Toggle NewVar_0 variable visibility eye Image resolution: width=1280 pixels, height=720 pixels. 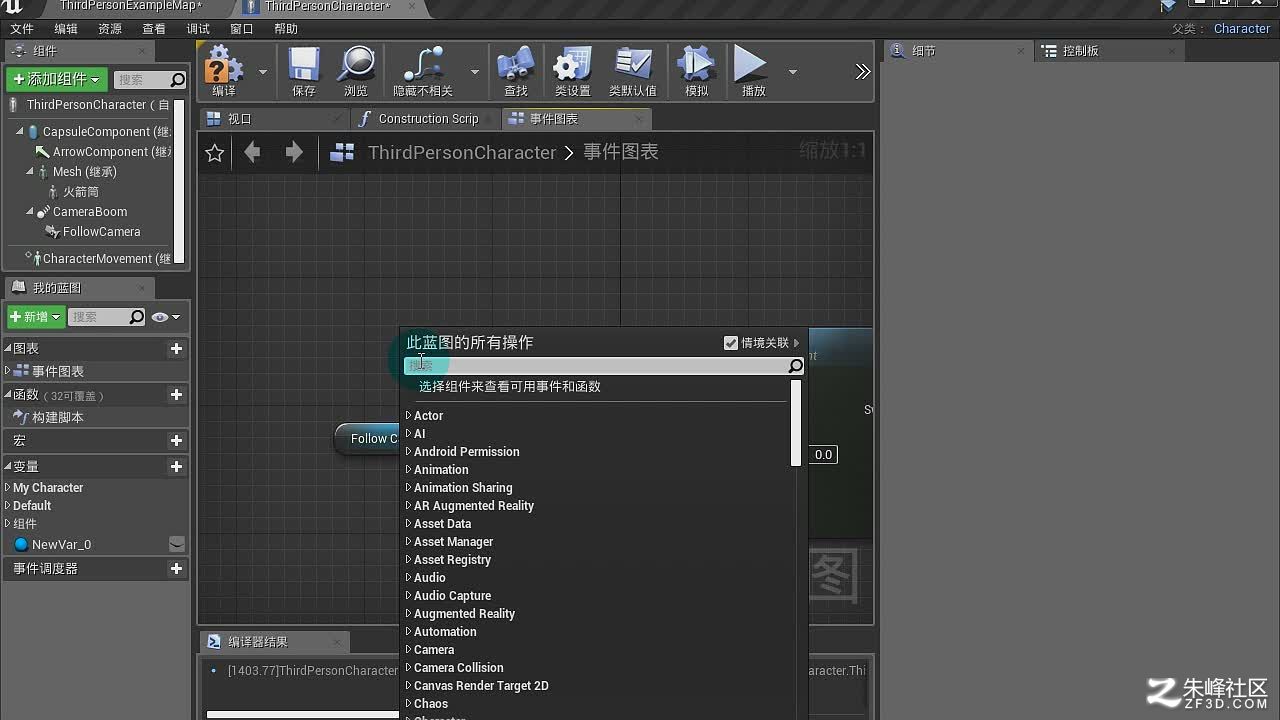[x=177, y=544]
